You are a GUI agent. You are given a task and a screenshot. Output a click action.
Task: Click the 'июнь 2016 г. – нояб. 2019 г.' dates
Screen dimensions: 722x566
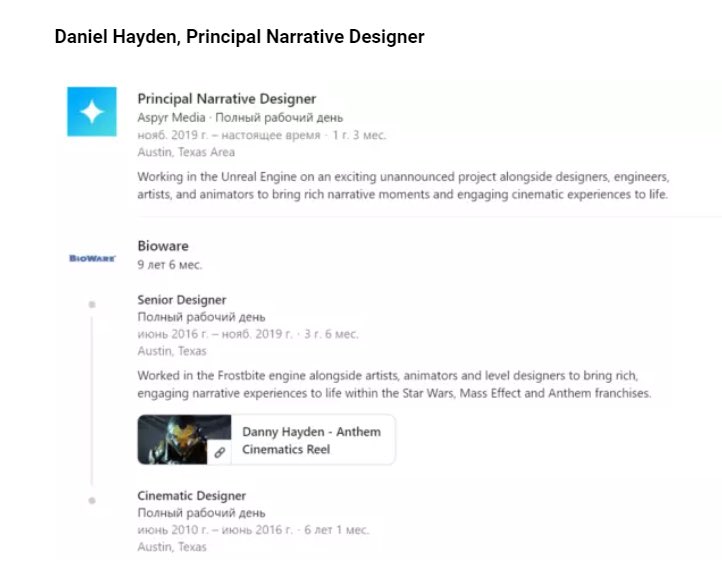215,334
